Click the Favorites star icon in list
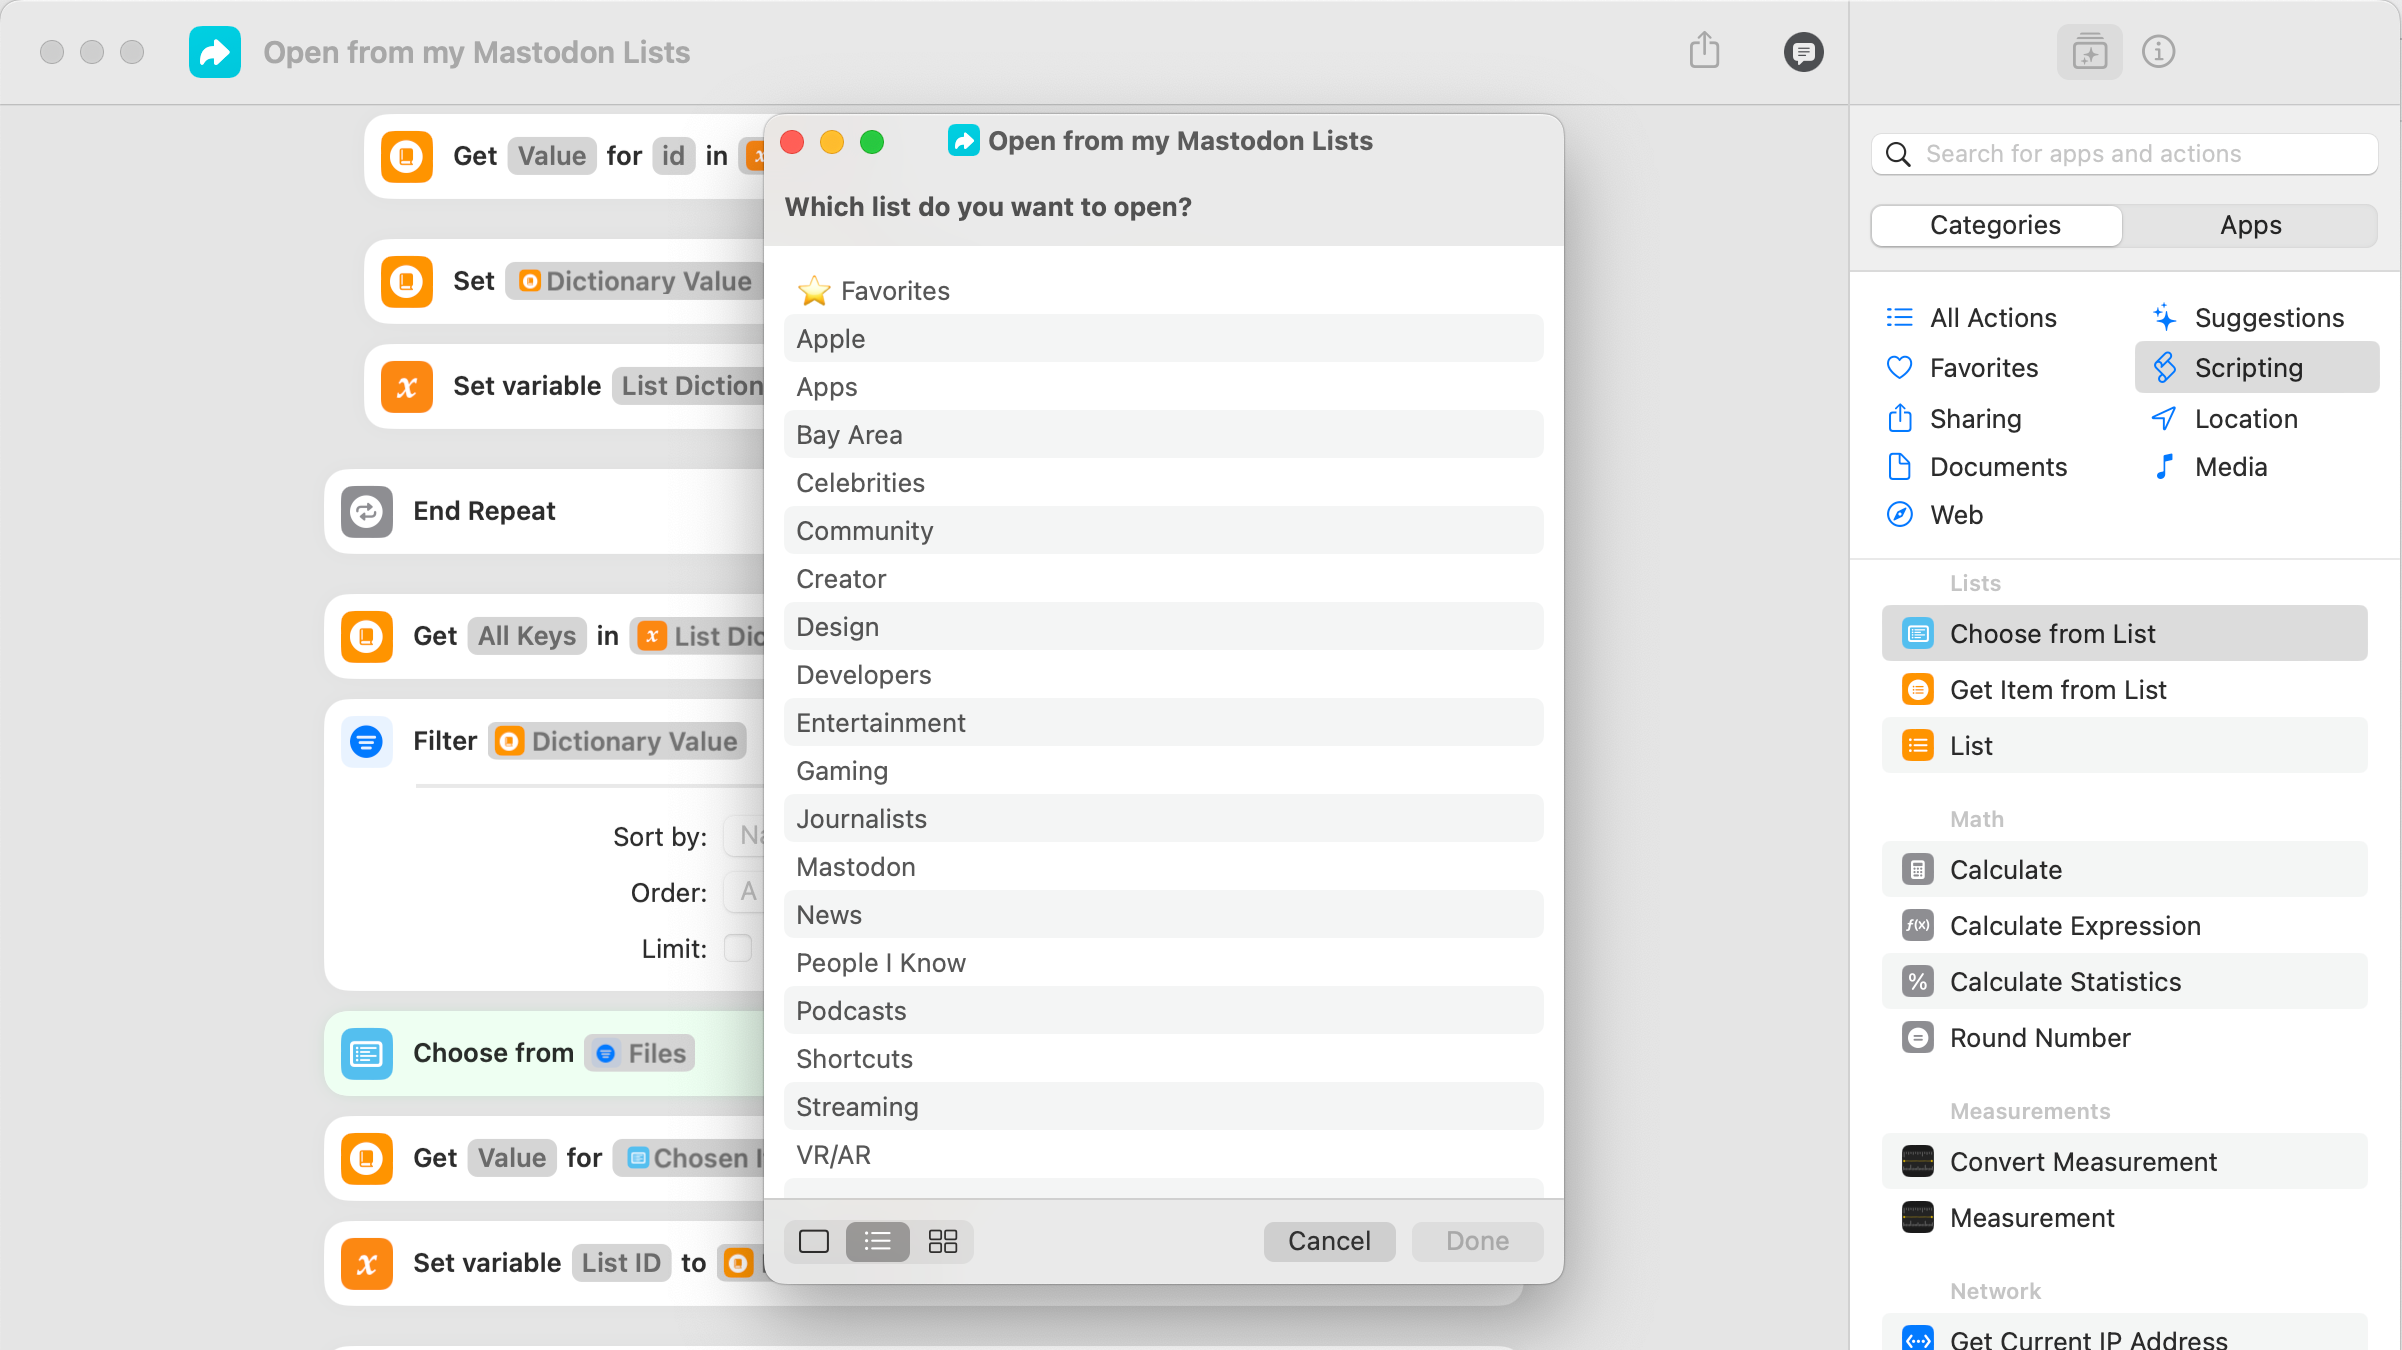The height and width of the screenshot is (1350, 2402). click(814, 291)
